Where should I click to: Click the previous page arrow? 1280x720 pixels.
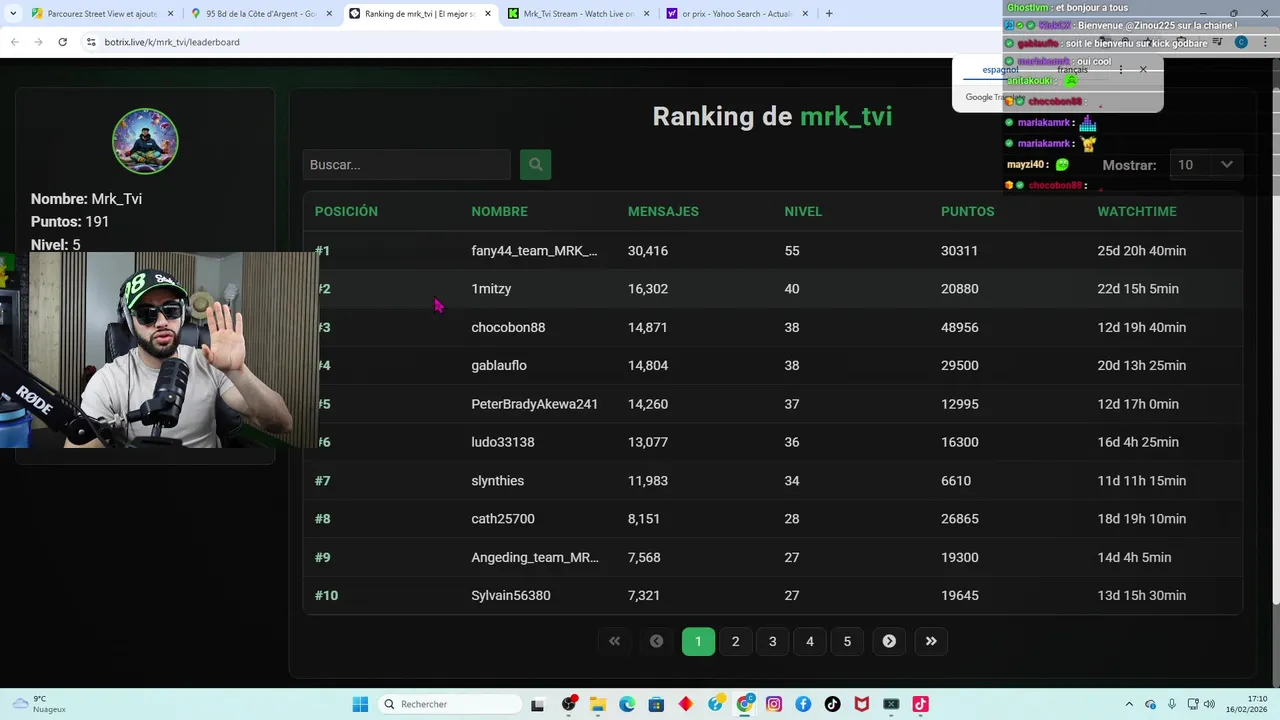tap(656, 641)
